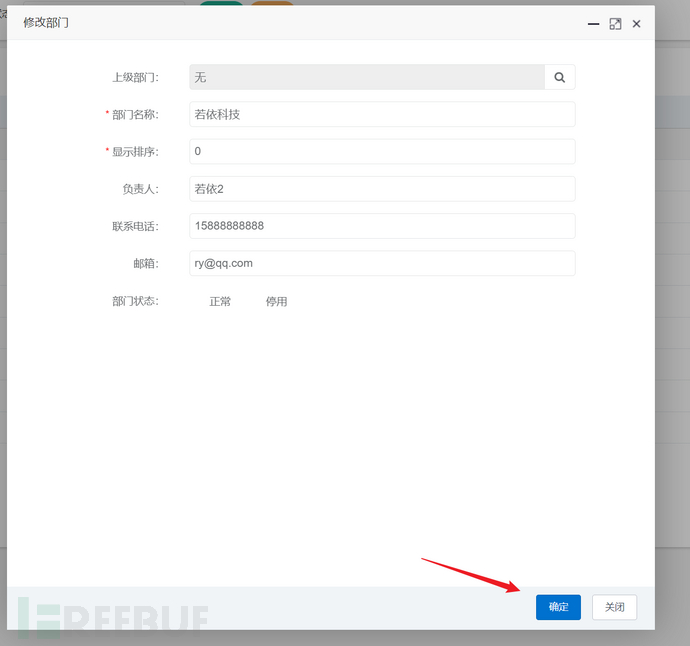This screenshot has height=646, width=690.
Task: Select the 停用 department status option
Action: coord(276,301)
